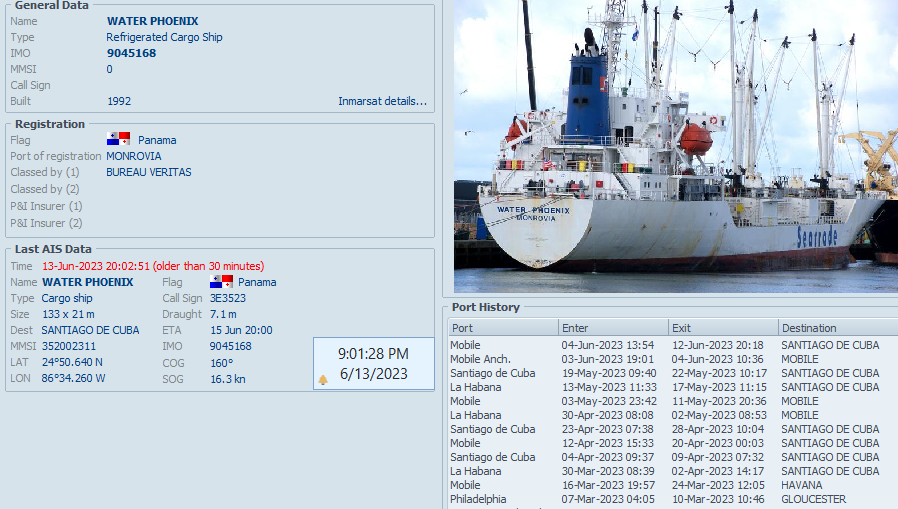898x509 pixels.
Task: Sort Port History by Enter column header
Action: click(x=613, y=328)
